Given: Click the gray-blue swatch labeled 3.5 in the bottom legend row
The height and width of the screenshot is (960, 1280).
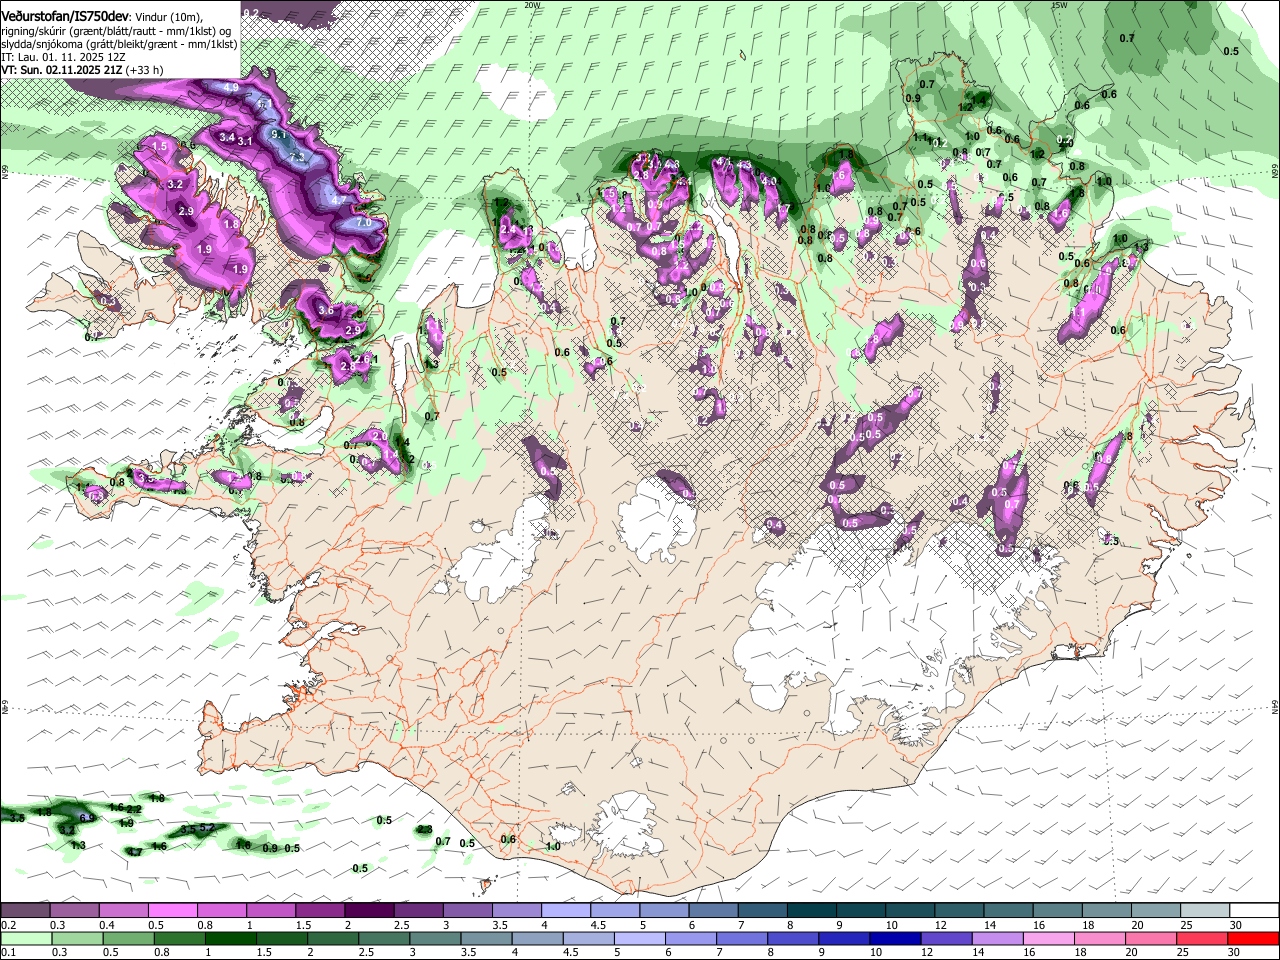Looking at the screenshot, I should [x=485, y=938].
